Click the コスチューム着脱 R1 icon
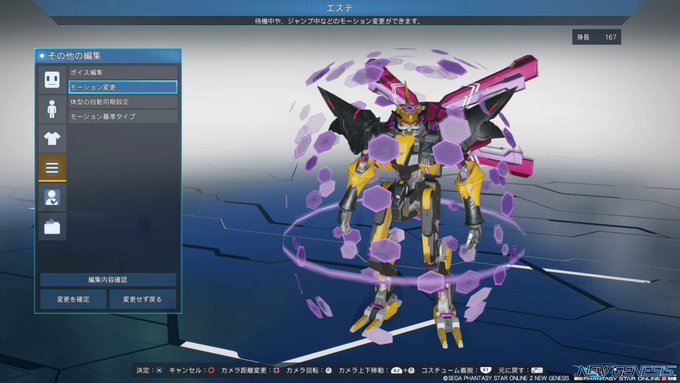 tap(486, 370)
